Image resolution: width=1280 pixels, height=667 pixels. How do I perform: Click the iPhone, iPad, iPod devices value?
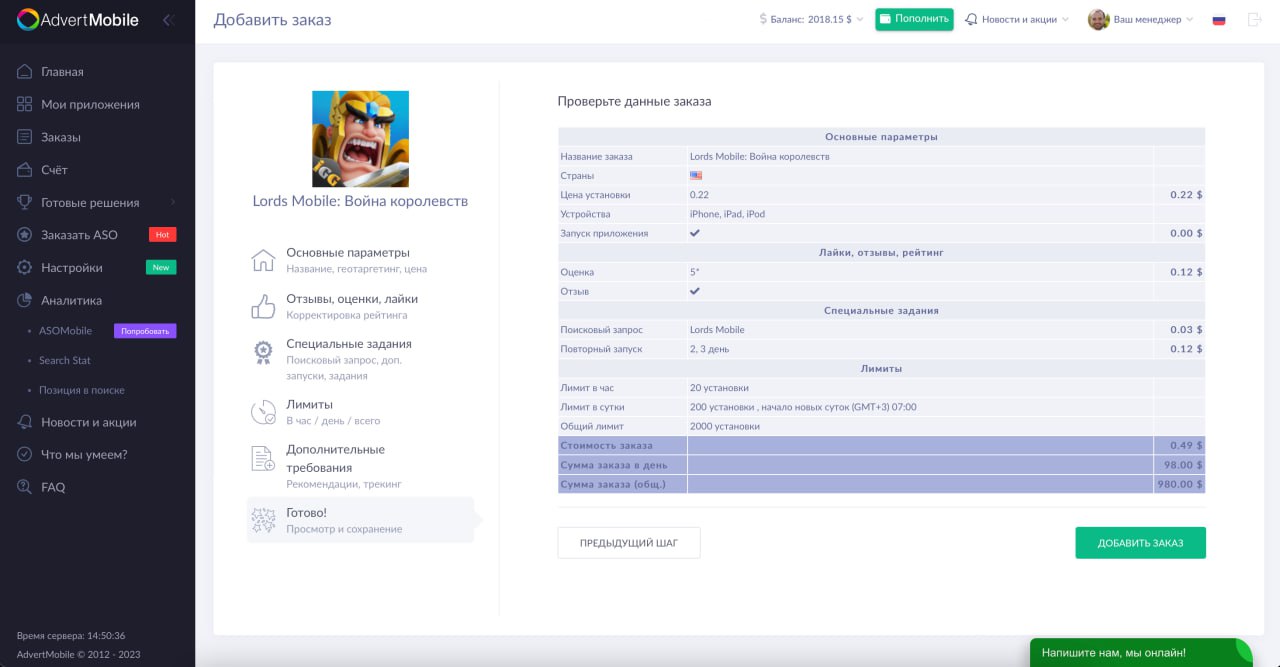pyautogui.click(x=727, y=214)
